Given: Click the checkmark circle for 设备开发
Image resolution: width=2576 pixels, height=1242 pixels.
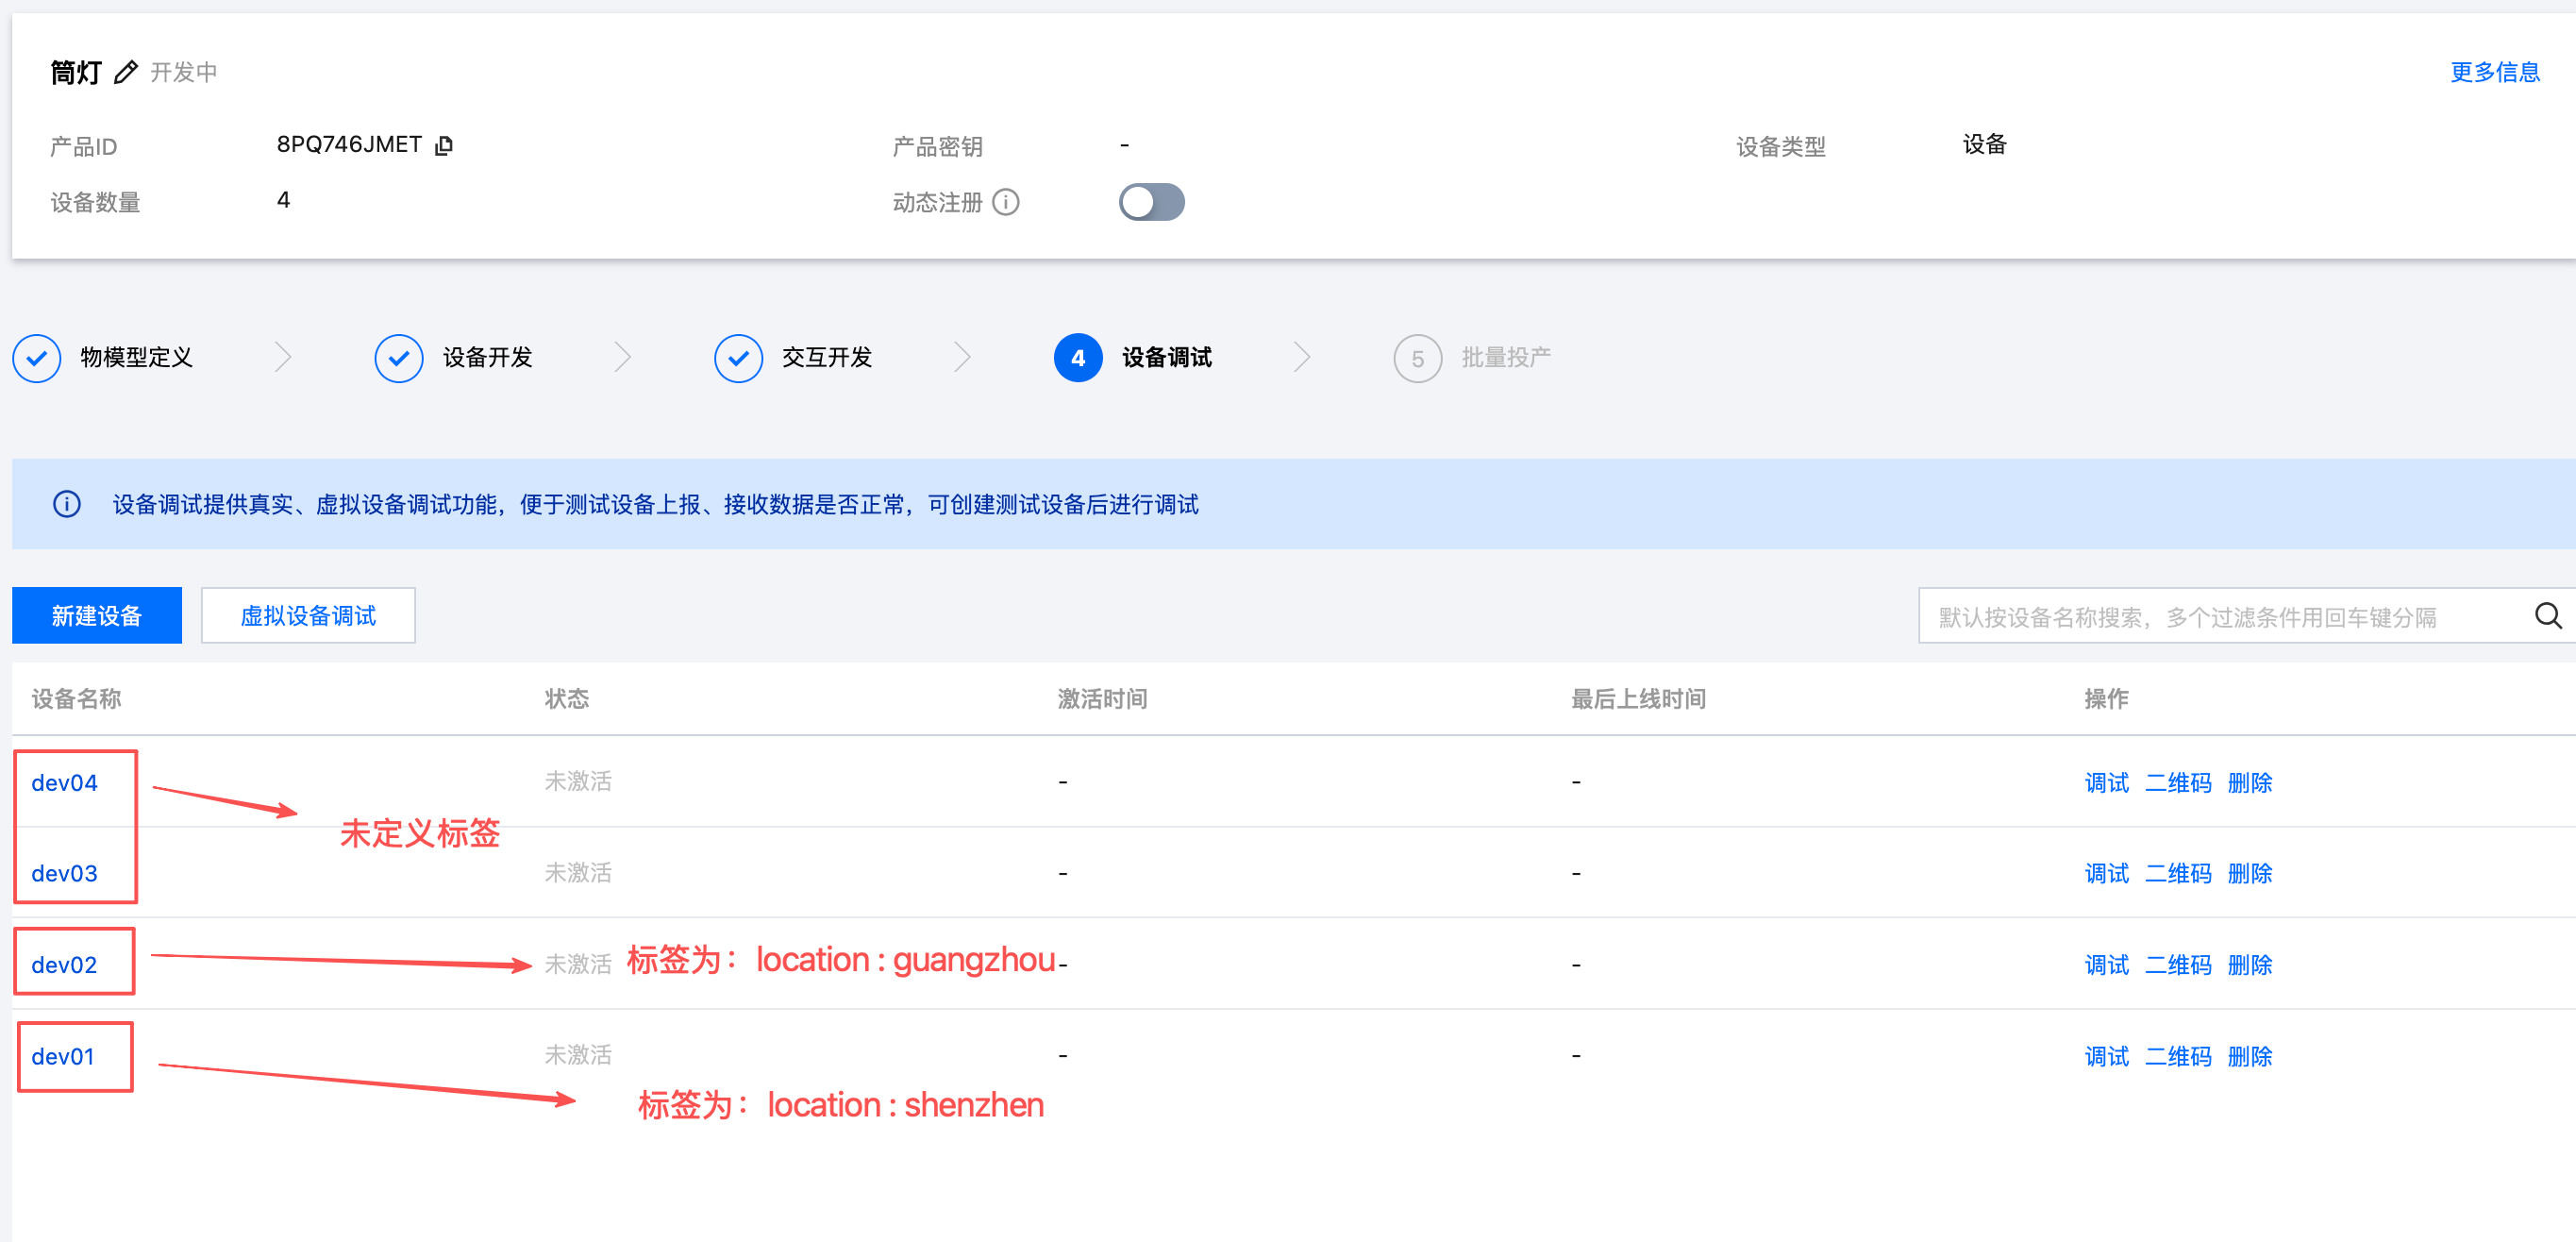Looking at the screenshot, I should (x=398, y=358).
